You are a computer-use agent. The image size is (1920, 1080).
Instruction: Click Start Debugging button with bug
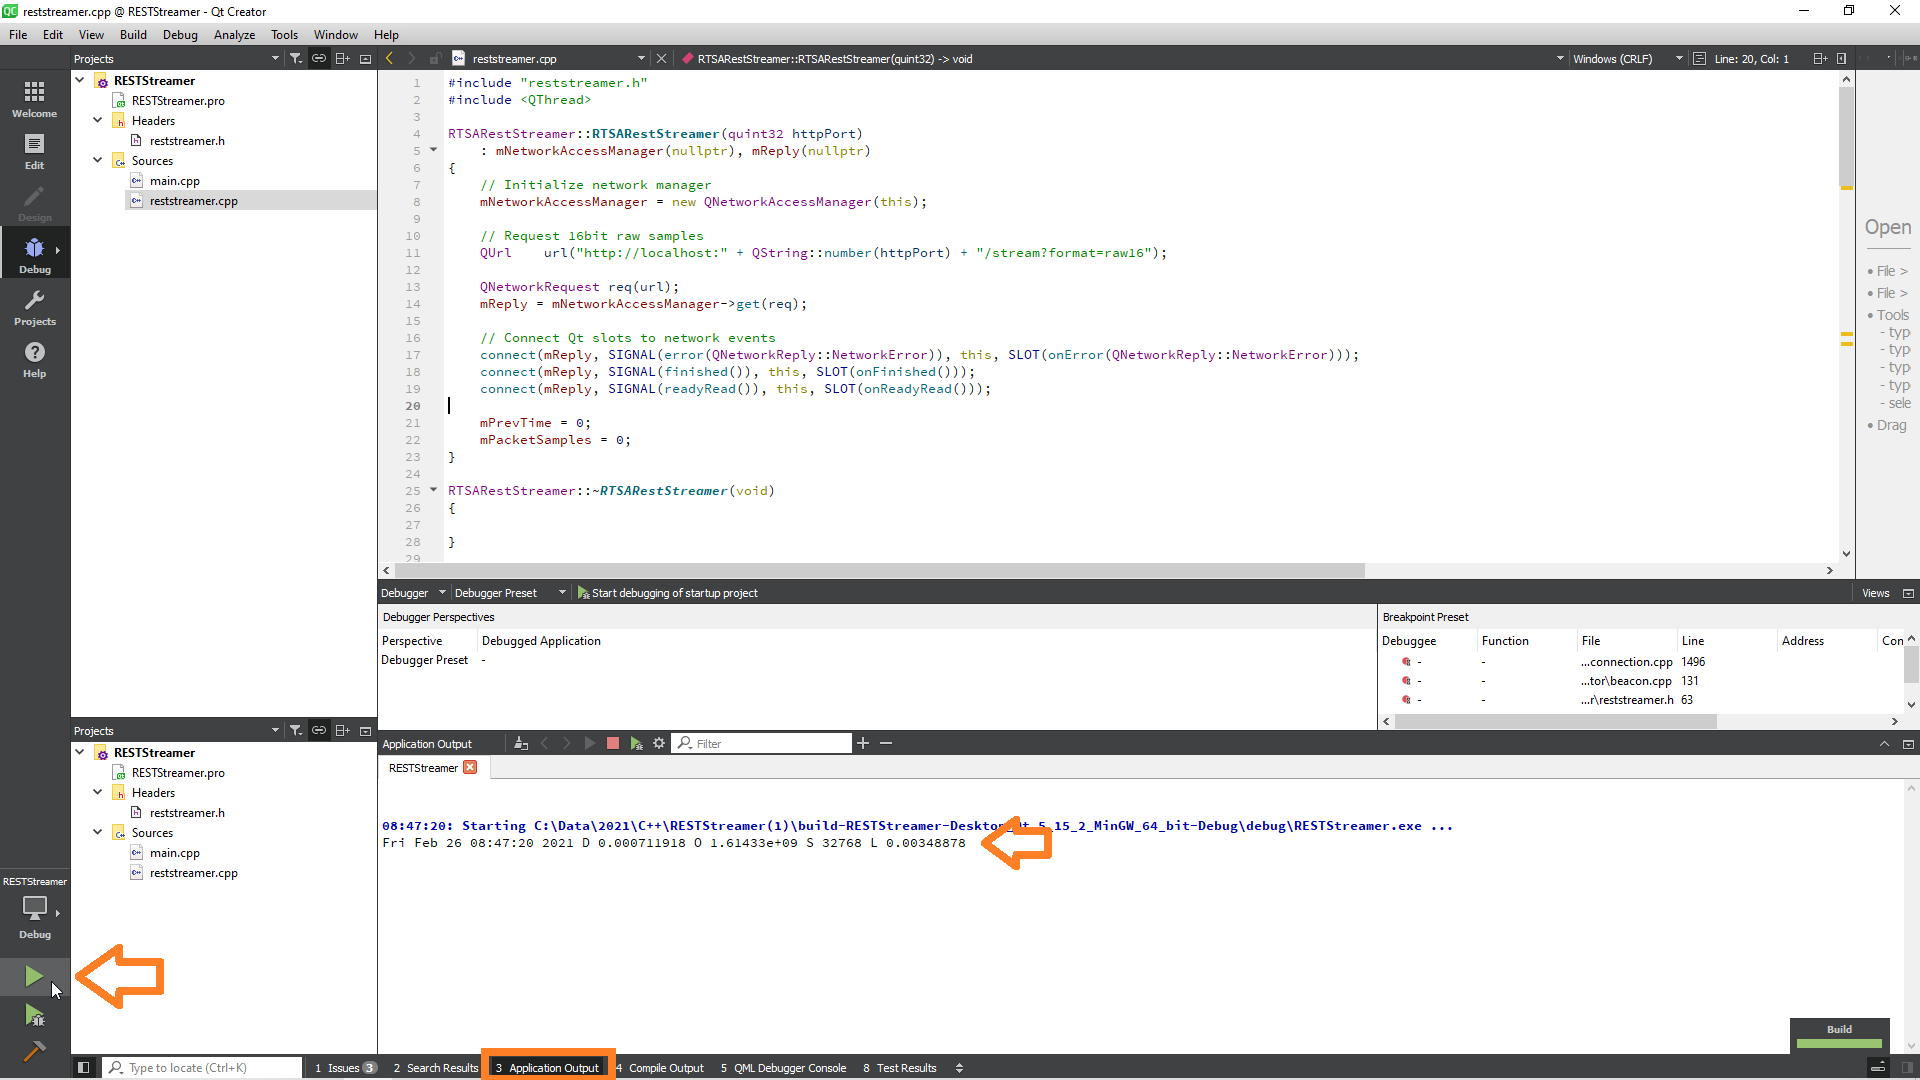click(34, 1016)
